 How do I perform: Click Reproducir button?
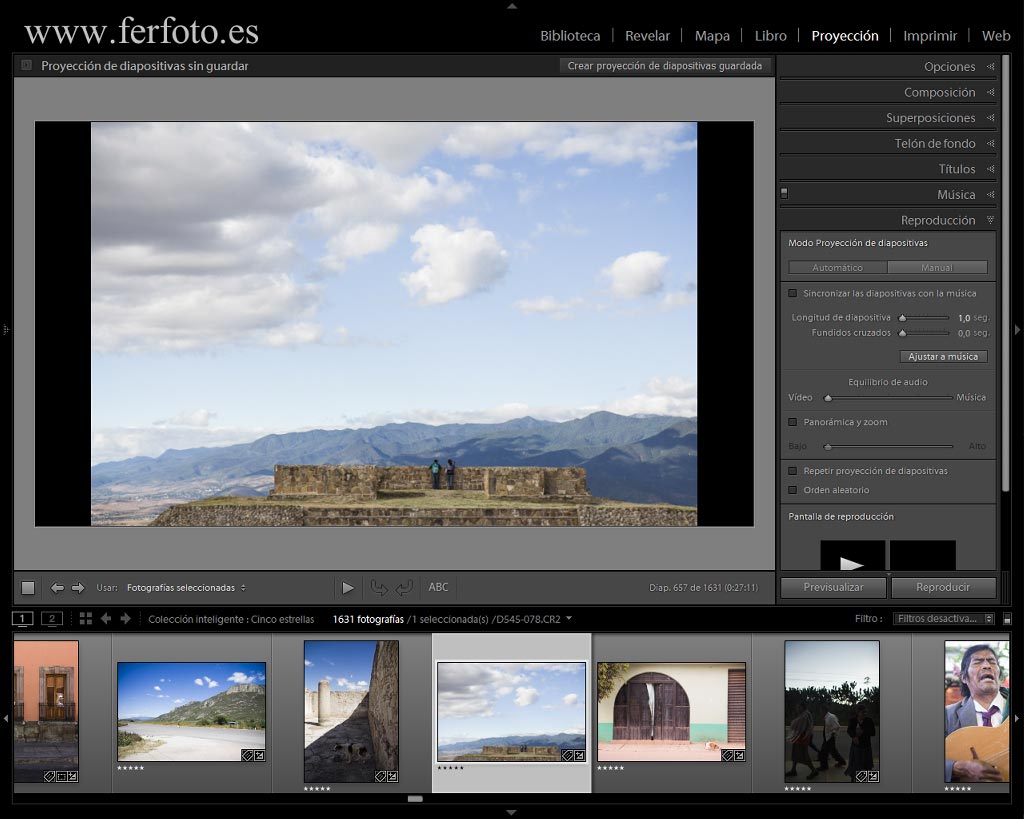[x=943, y=587]
